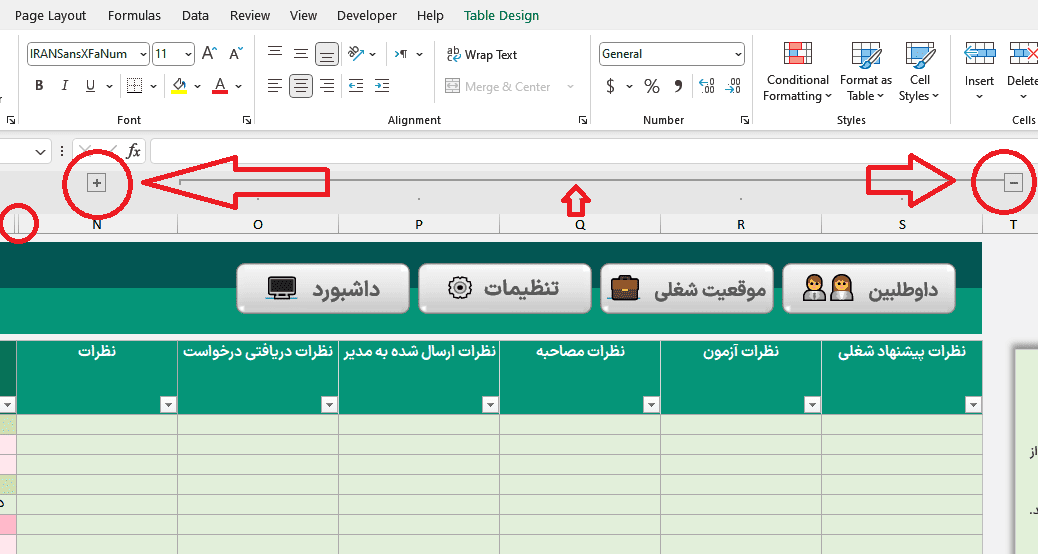
Task: Click the موقعیت شغلی button
Action: pyautogui.click(x=687, y=289)
